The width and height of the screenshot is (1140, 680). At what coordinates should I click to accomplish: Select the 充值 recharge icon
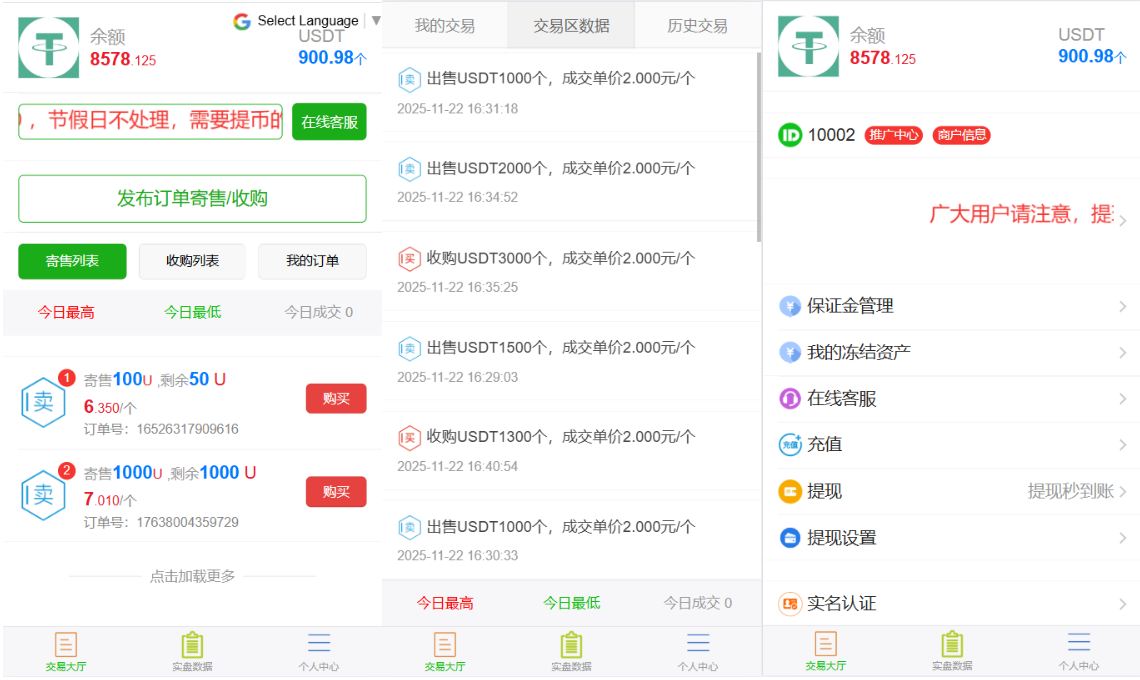tap(790, 444)
